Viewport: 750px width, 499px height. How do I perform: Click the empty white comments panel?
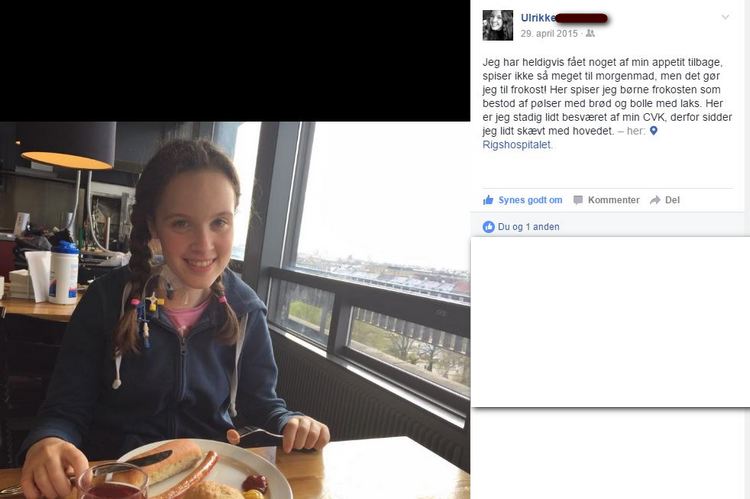point(610,322)
